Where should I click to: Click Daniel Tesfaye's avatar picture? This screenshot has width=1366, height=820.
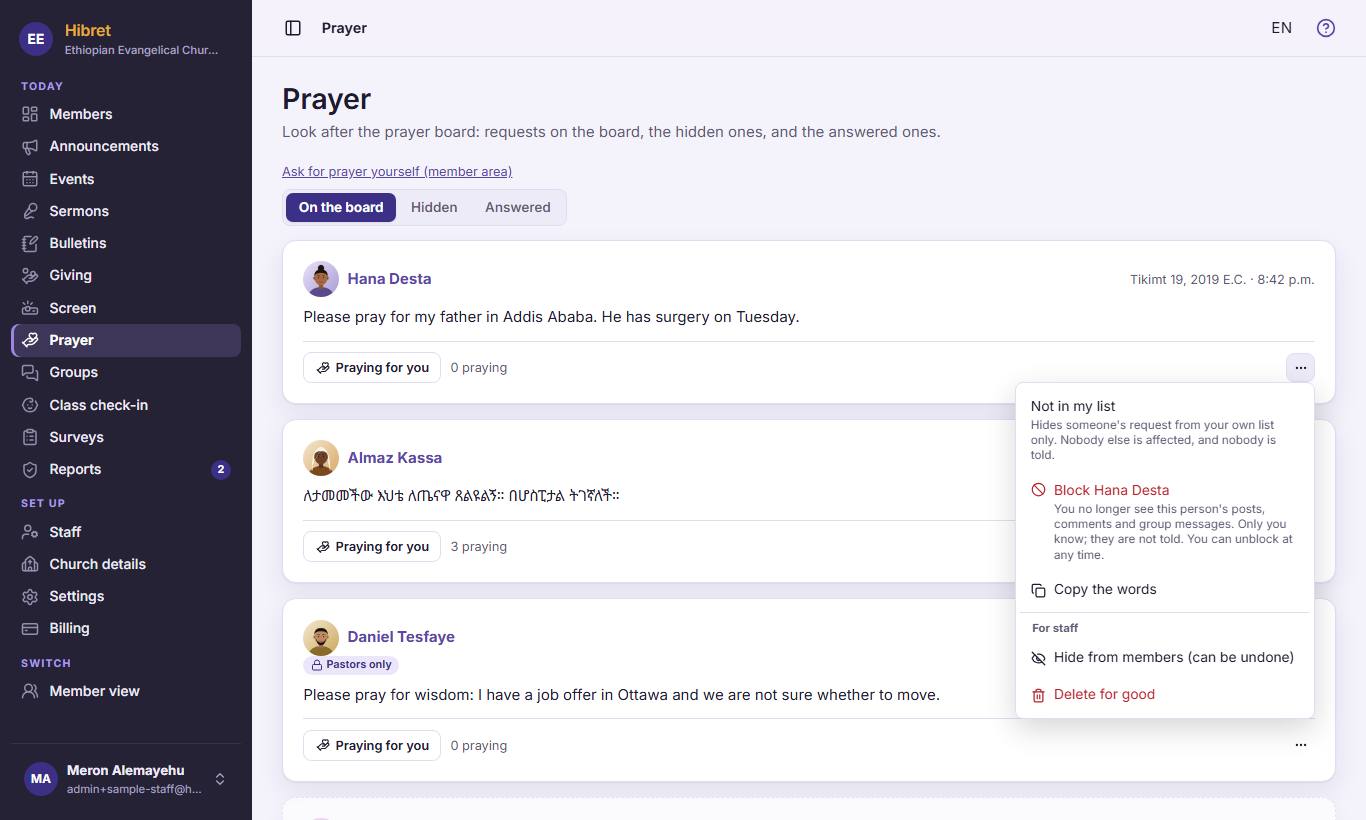point(321,637)
